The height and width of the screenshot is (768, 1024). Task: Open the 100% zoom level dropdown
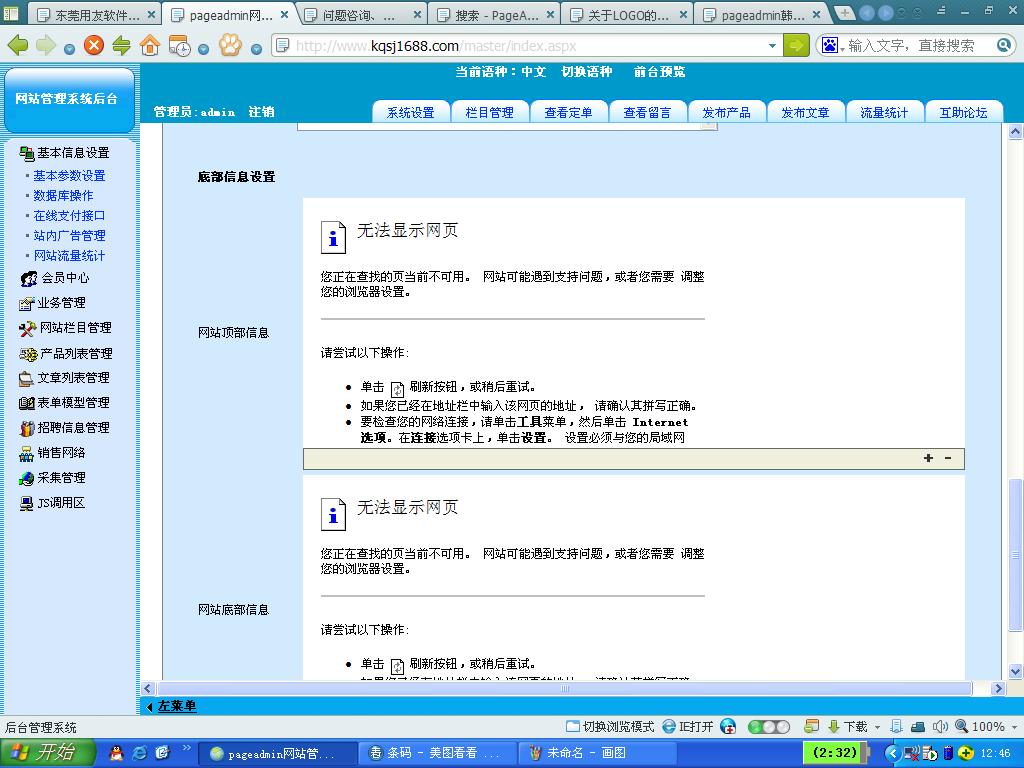click(1012, 727)
